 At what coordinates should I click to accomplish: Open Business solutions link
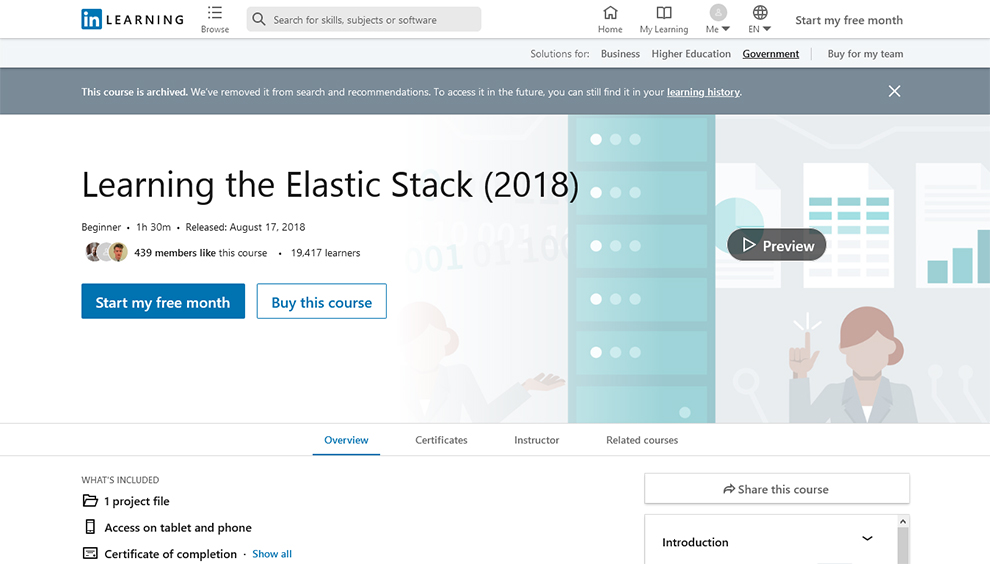tap(620, 54)
